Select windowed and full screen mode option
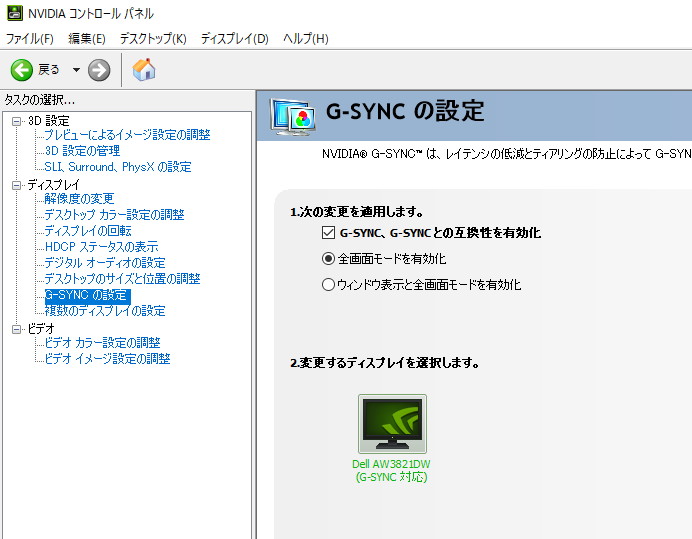The height and width of the screenshot is (539, 692). point(328,285)
